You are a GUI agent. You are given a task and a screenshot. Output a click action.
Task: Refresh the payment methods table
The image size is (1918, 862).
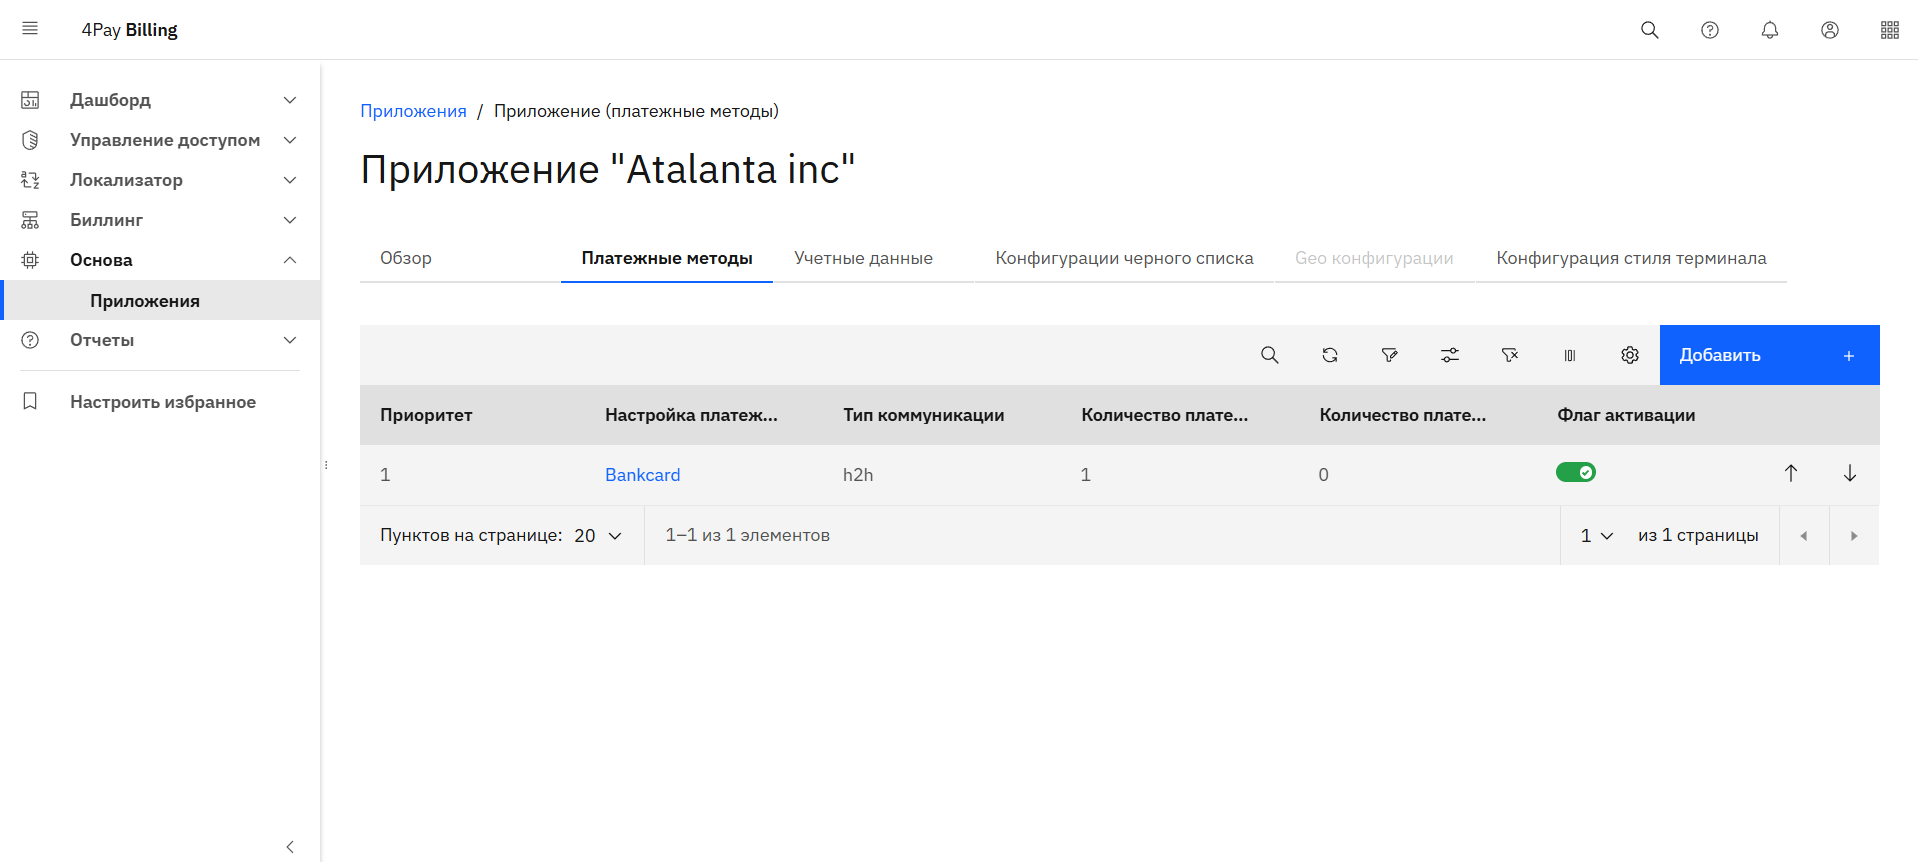coord(1329,355)
